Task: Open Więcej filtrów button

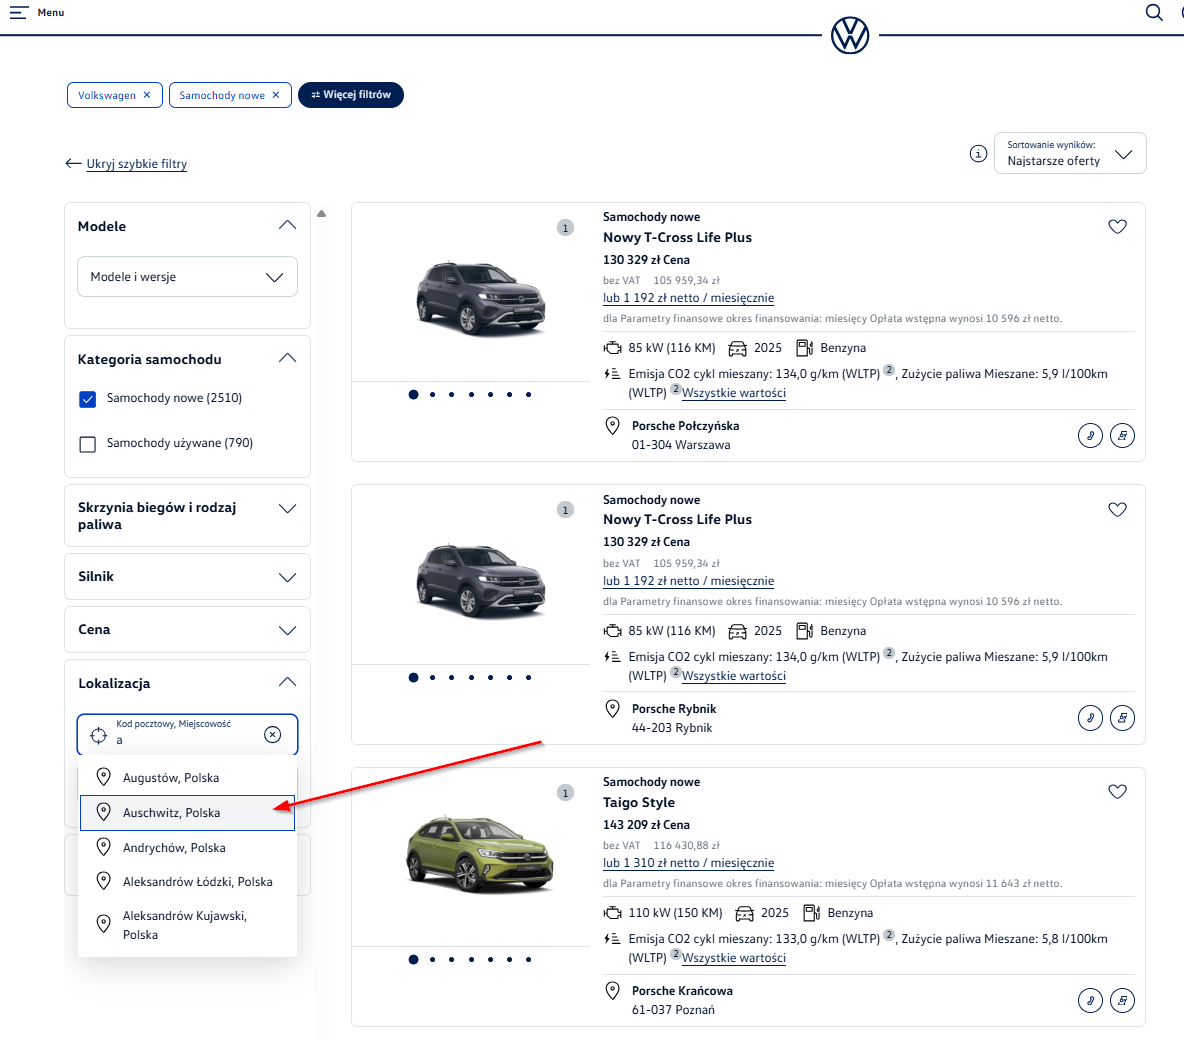Action: click(350, 95)
